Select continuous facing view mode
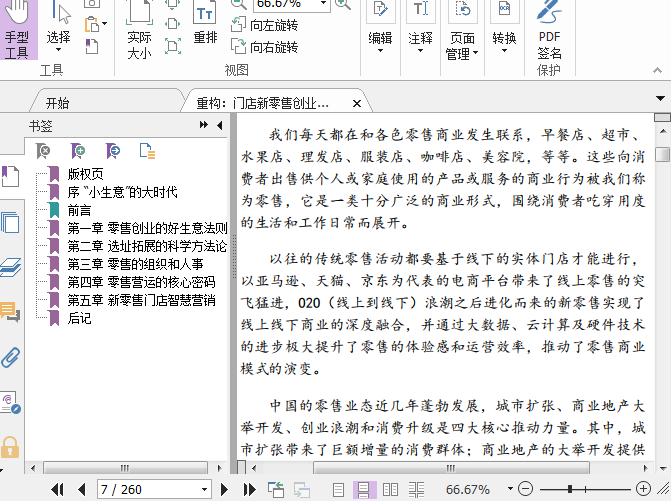This screenshot has height=501, width=671. point(416,489)
